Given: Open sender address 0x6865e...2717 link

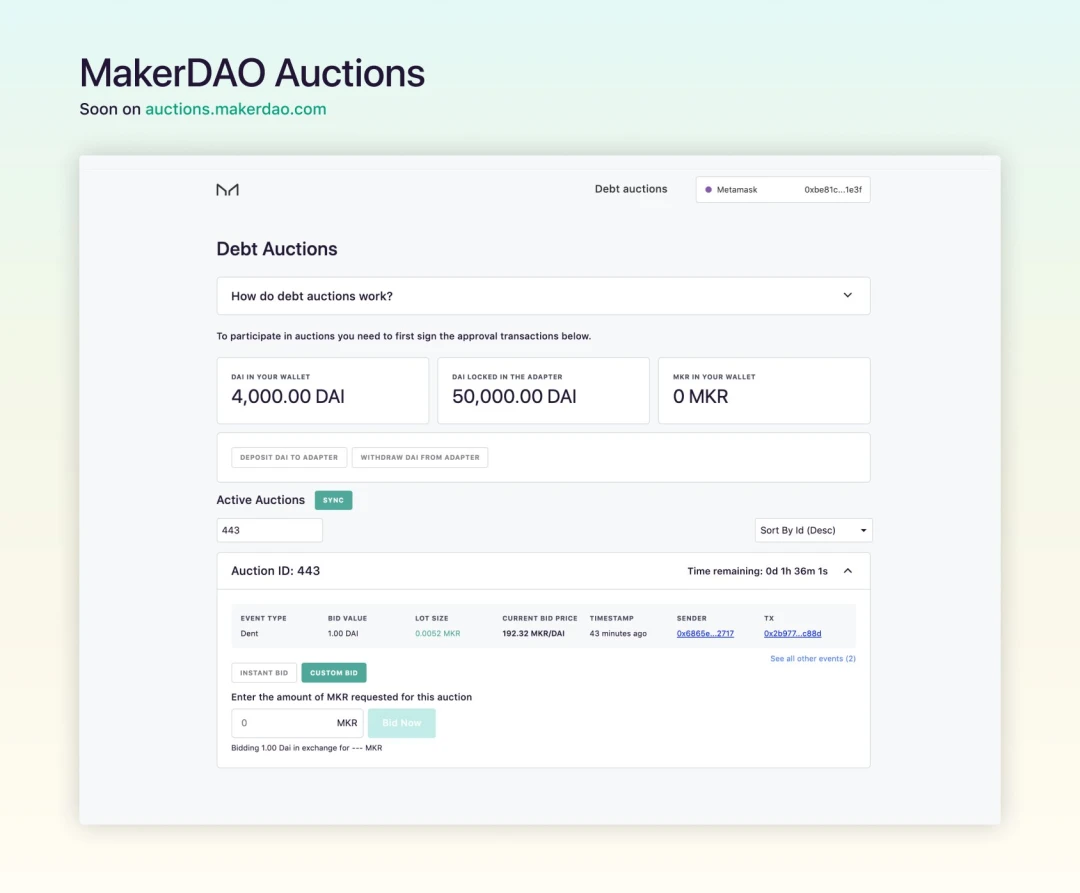Looking at the screenshot, I should coord(705,633).
